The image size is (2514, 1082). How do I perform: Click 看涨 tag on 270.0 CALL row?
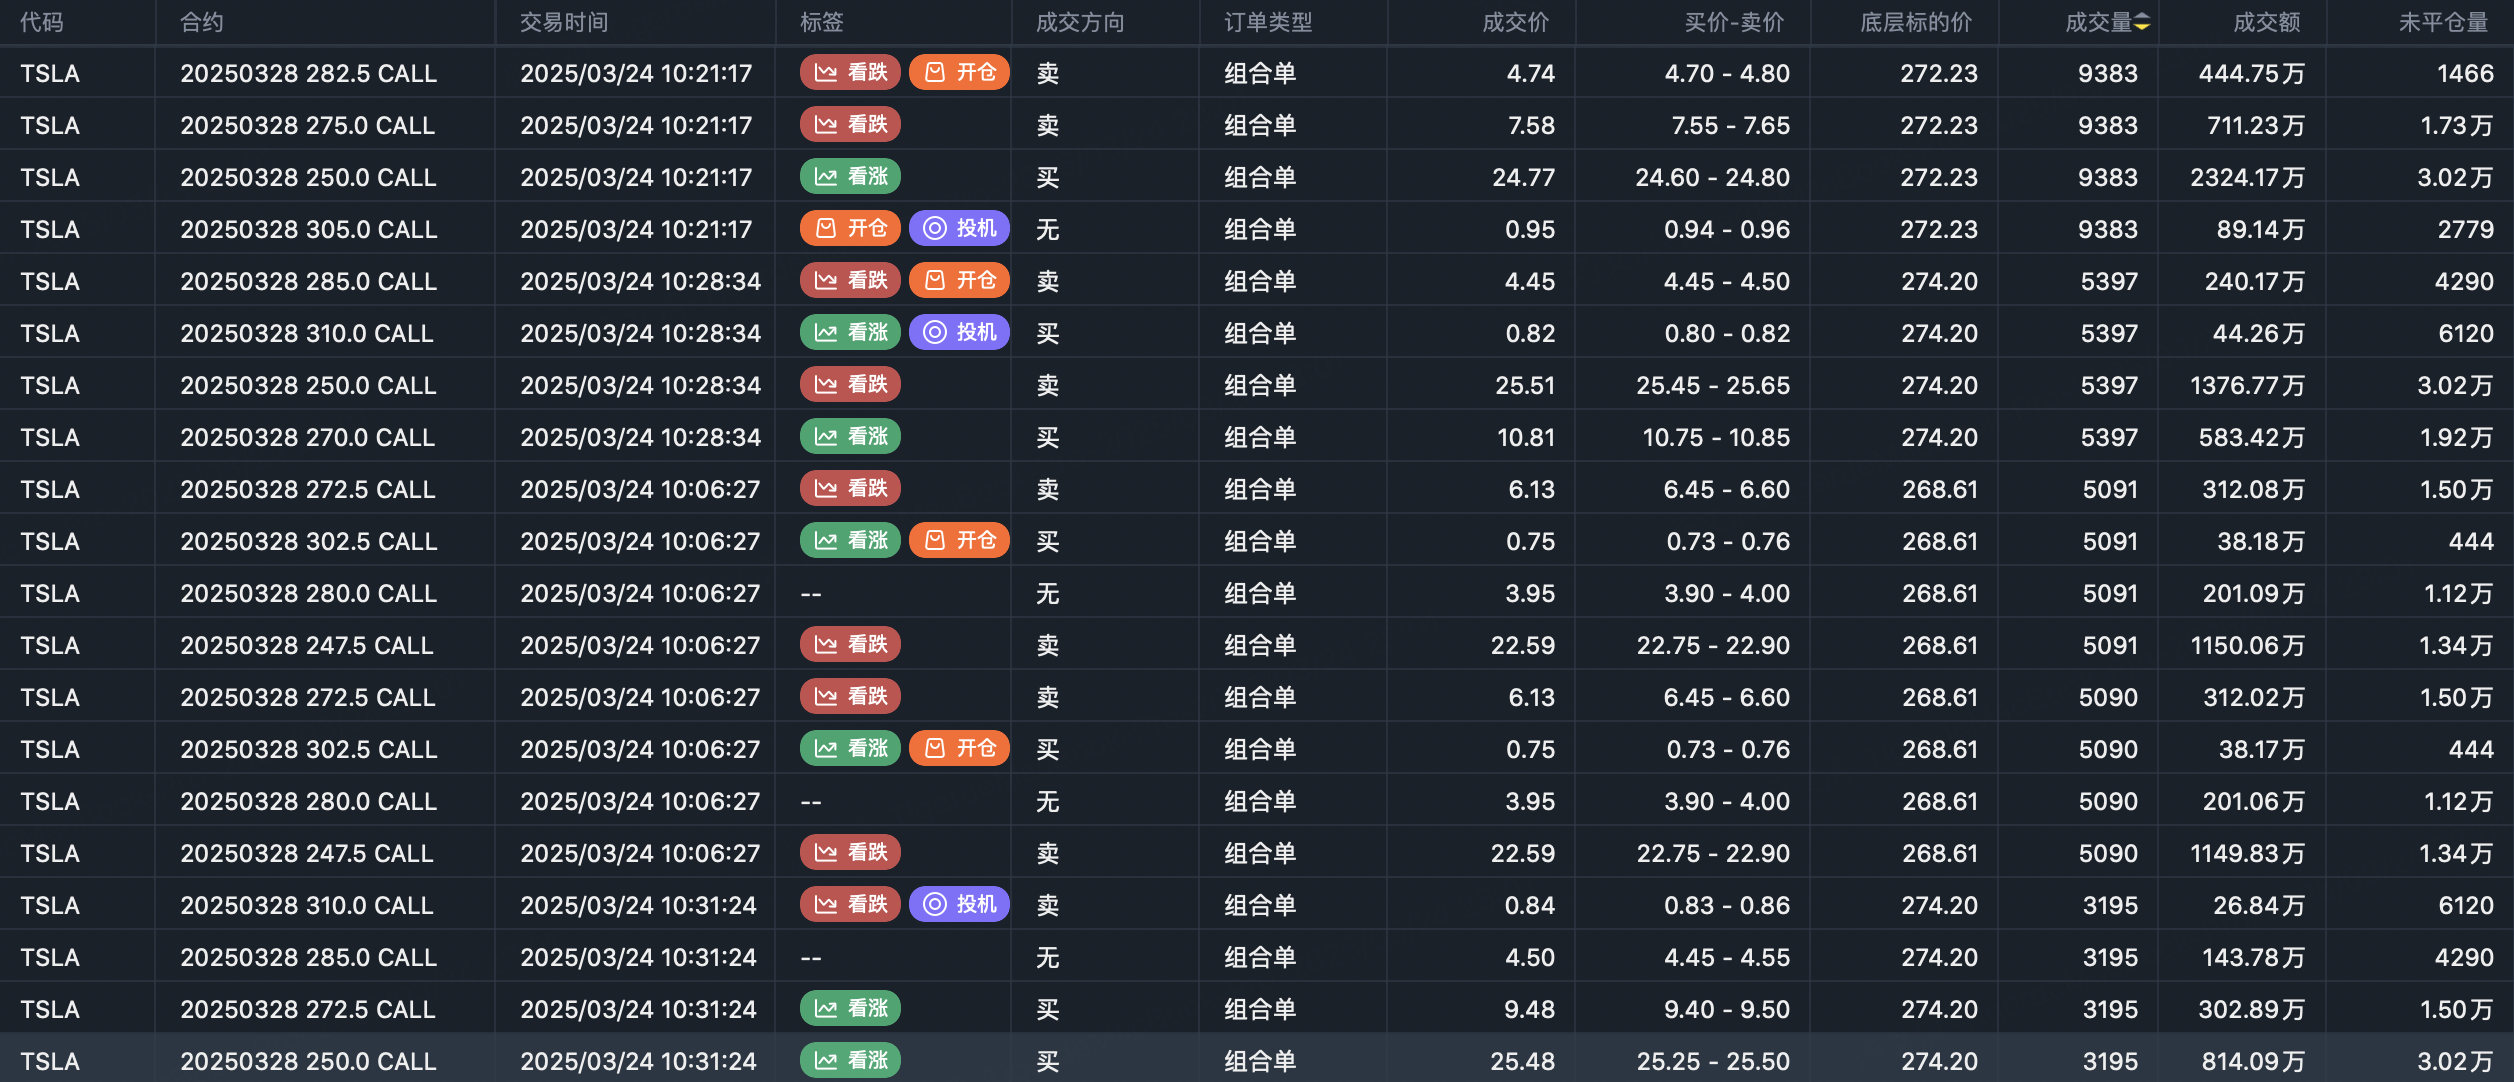851,437
